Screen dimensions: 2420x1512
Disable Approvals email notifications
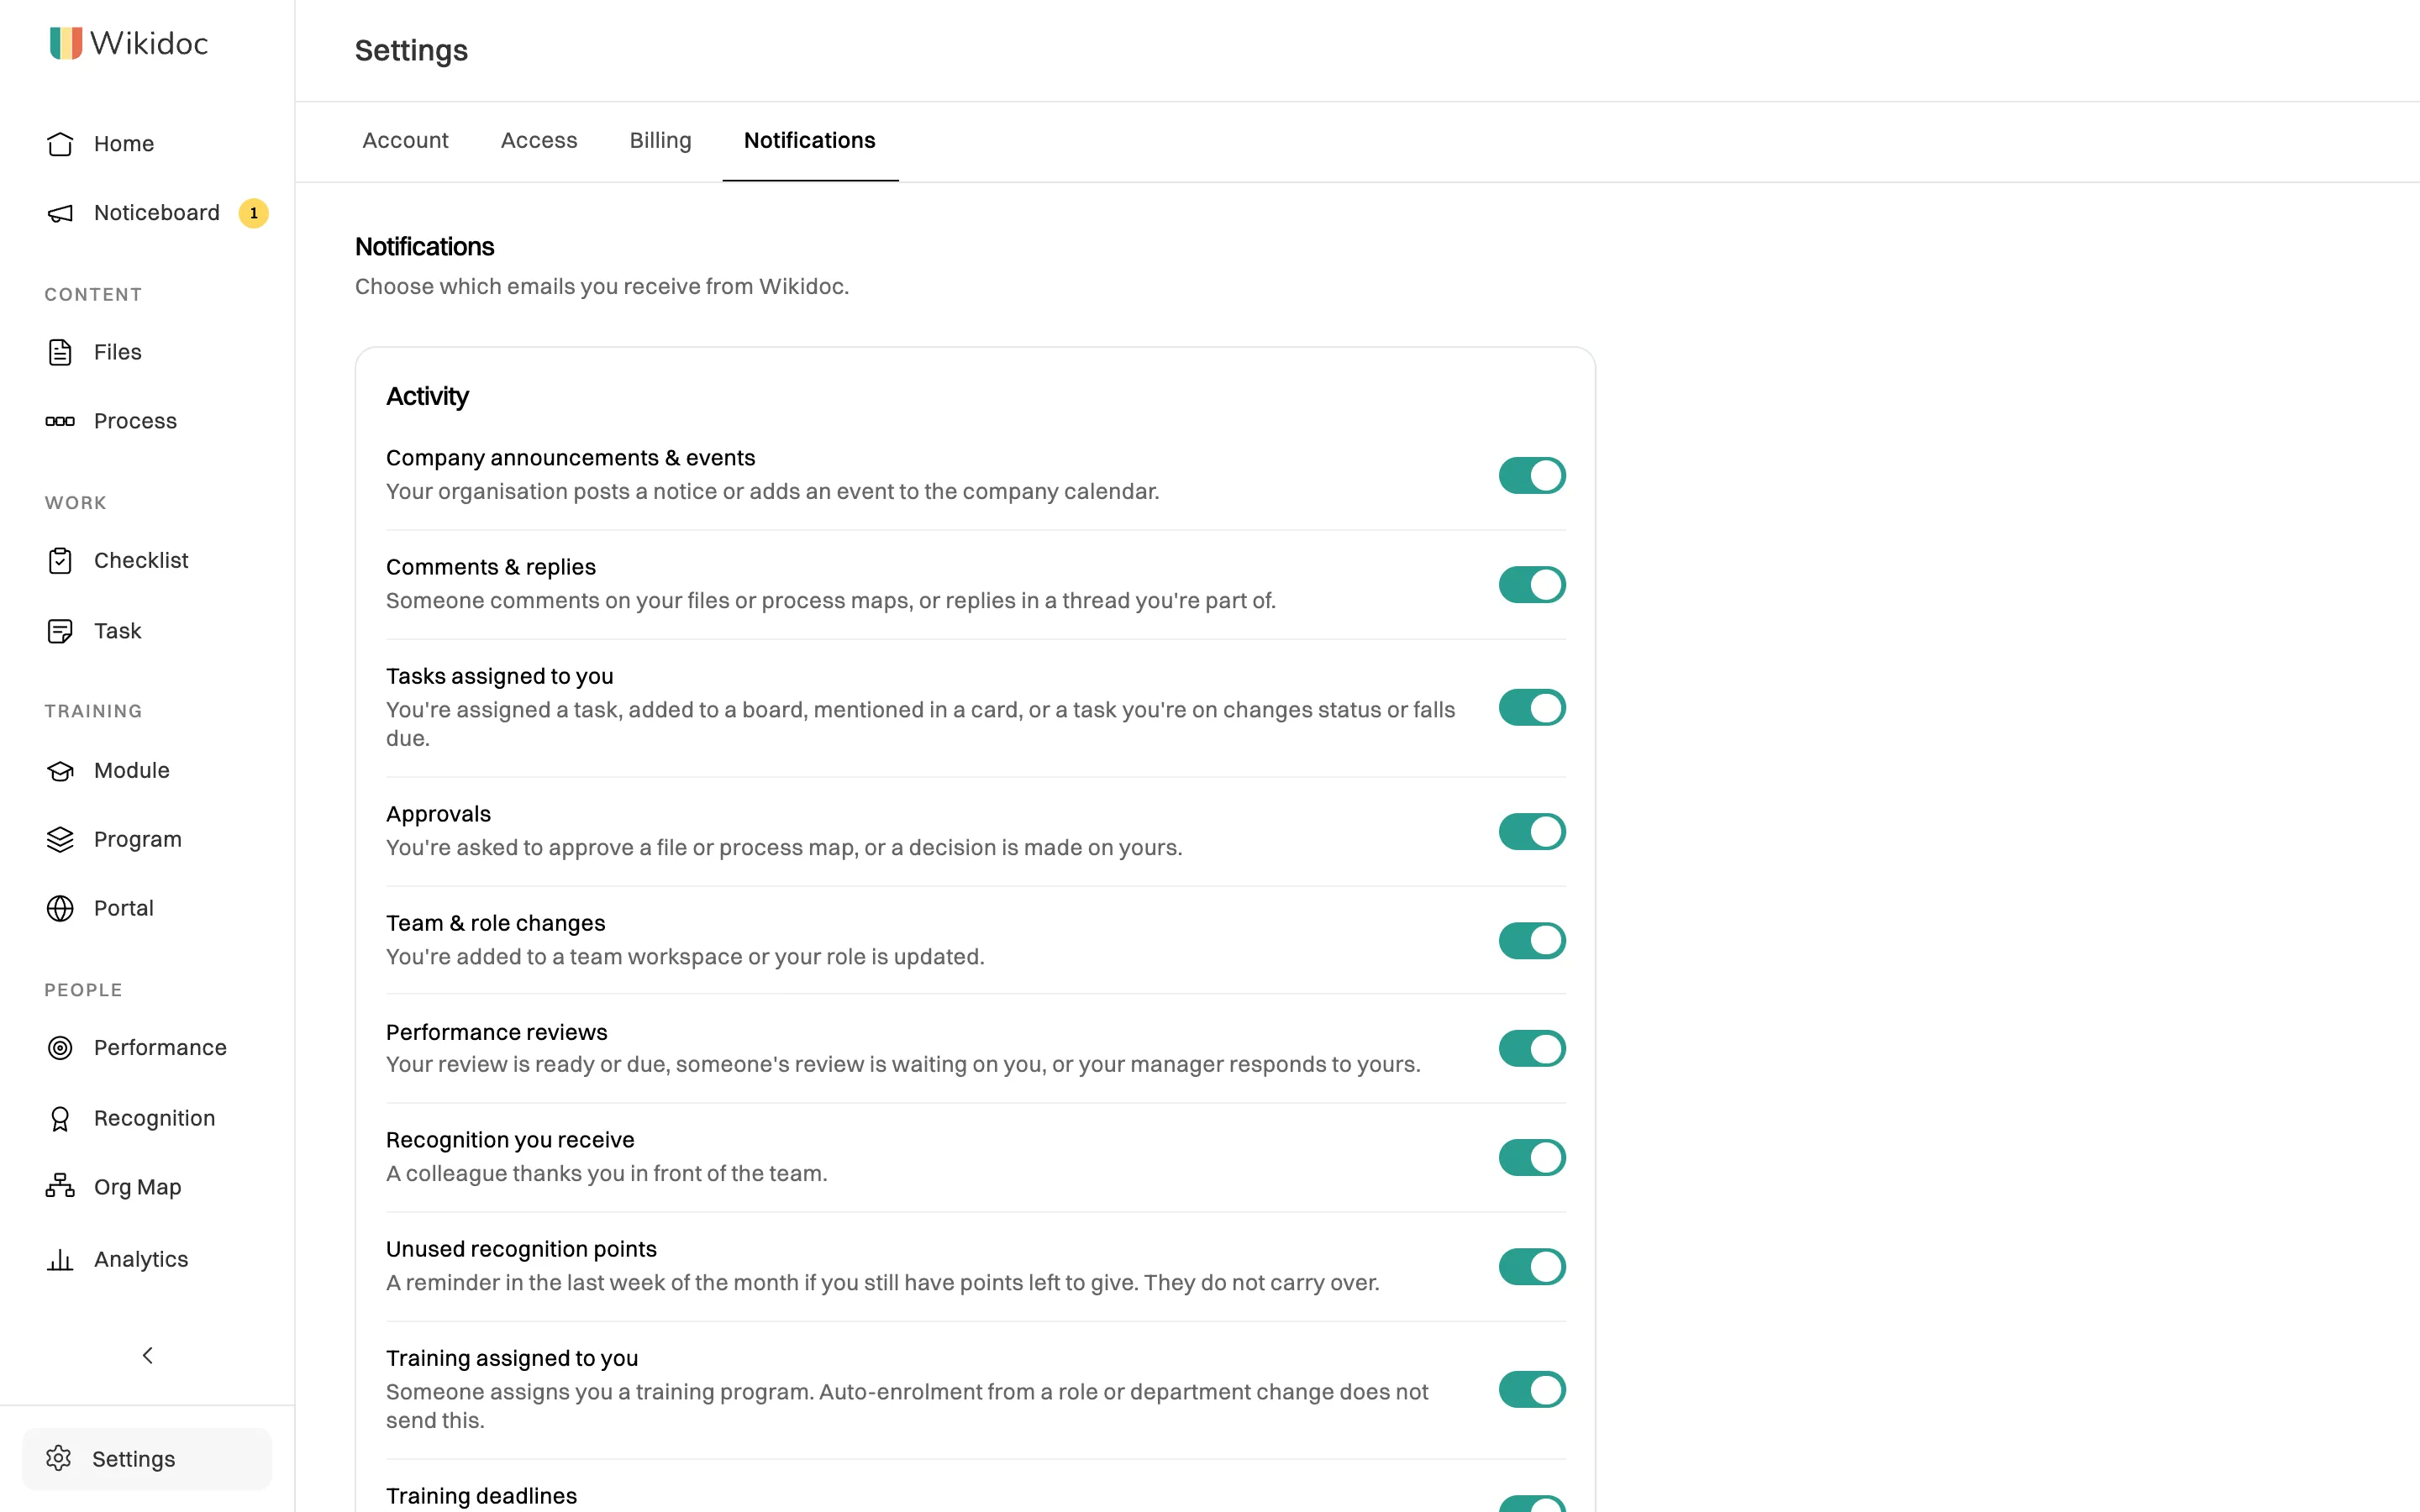click(1531, 831)
